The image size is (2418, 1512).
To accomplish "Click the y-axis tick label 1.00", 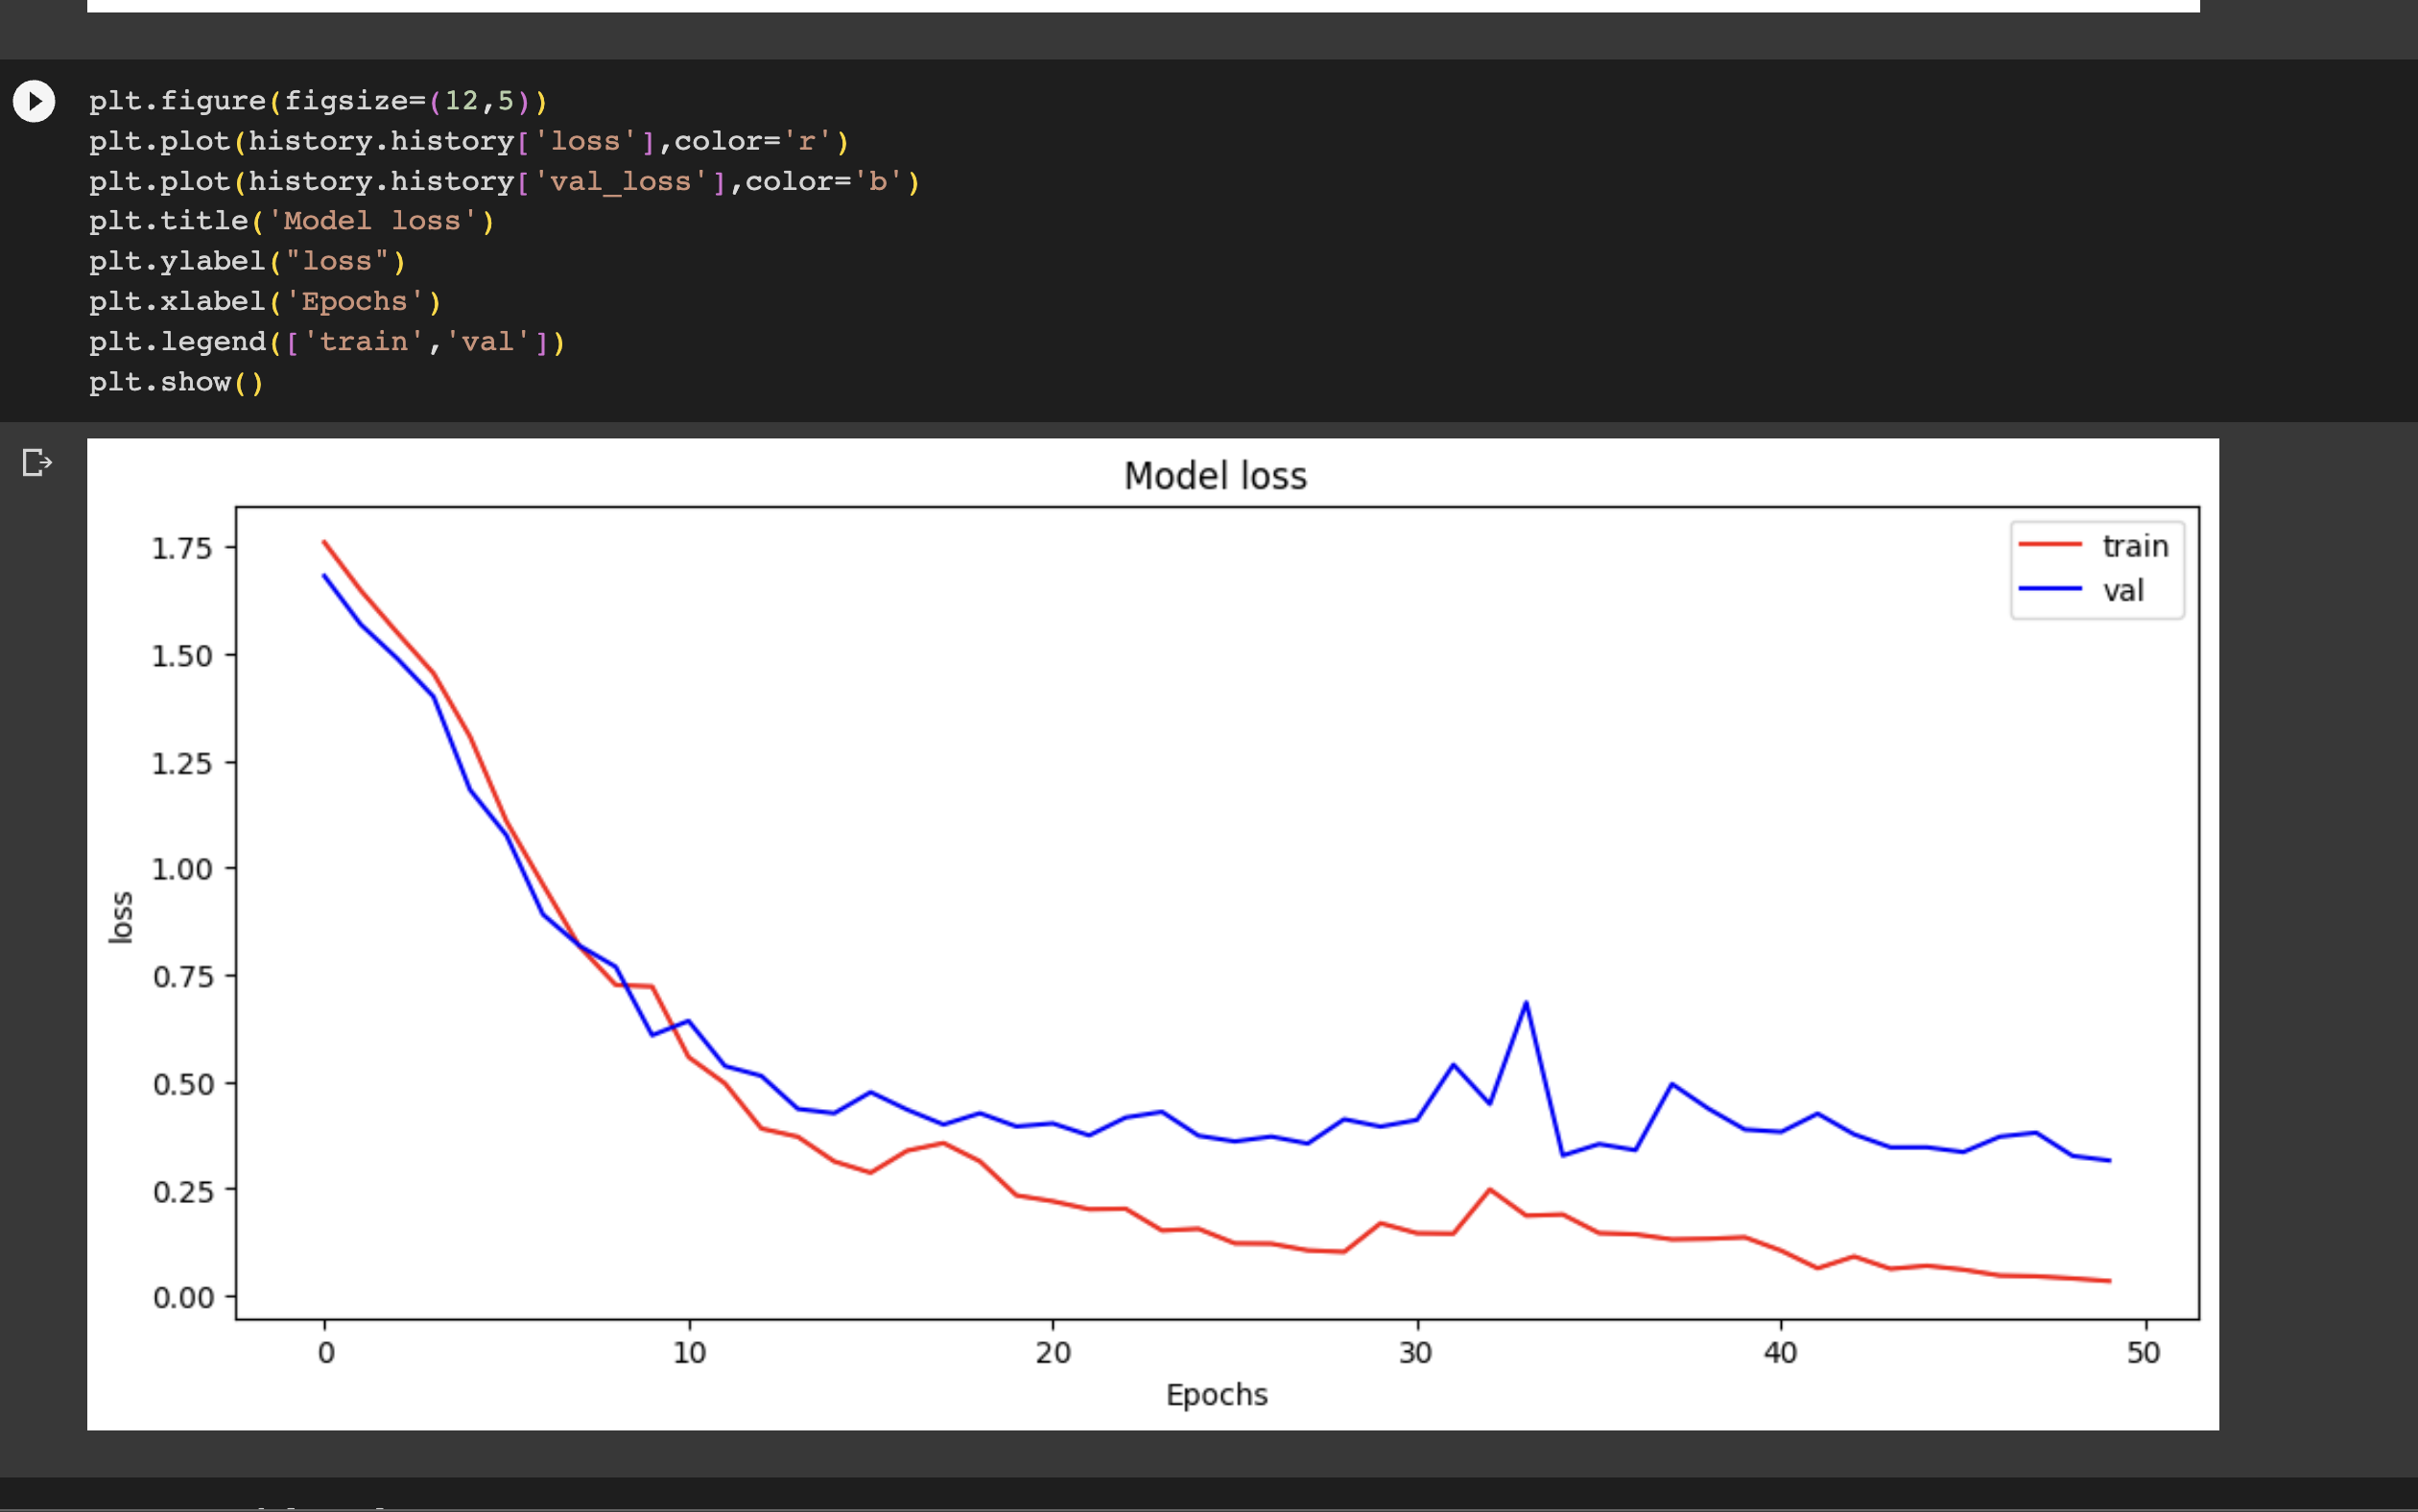I will pos(182,868).
